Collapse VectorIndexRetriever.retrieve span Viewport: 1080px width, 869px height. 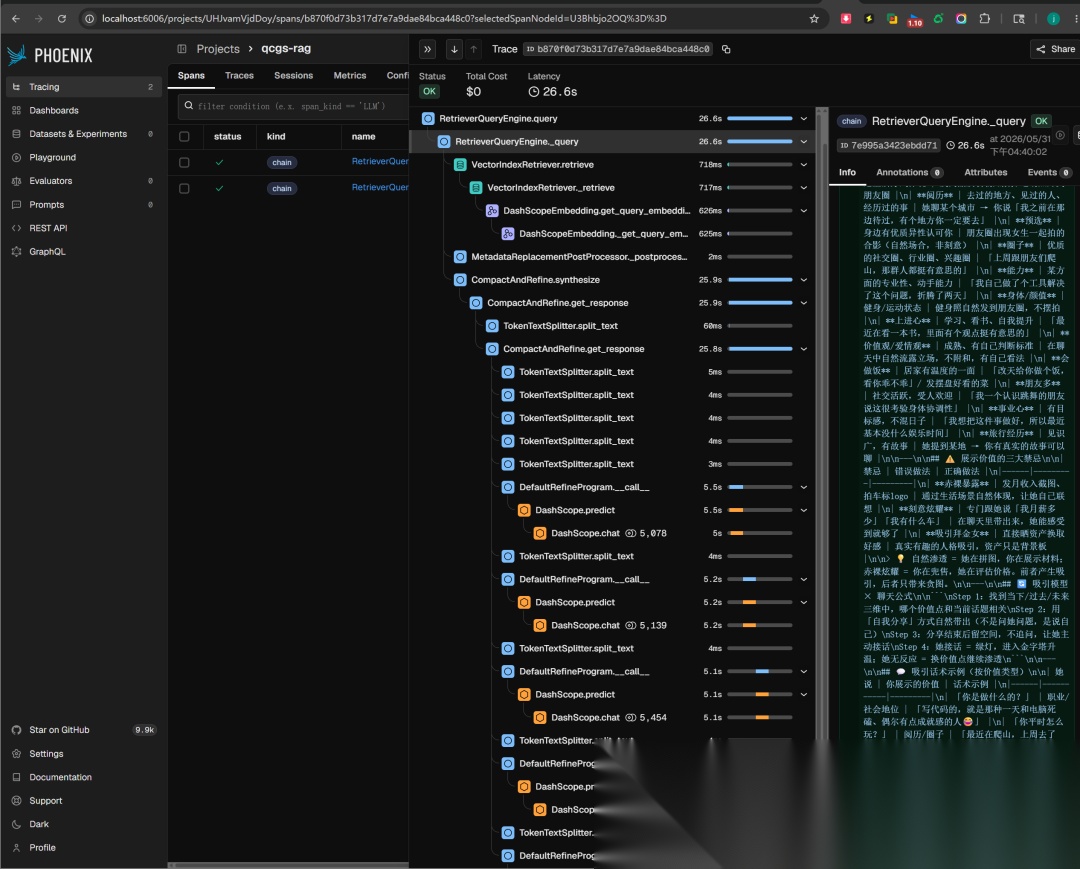[804, 165]
